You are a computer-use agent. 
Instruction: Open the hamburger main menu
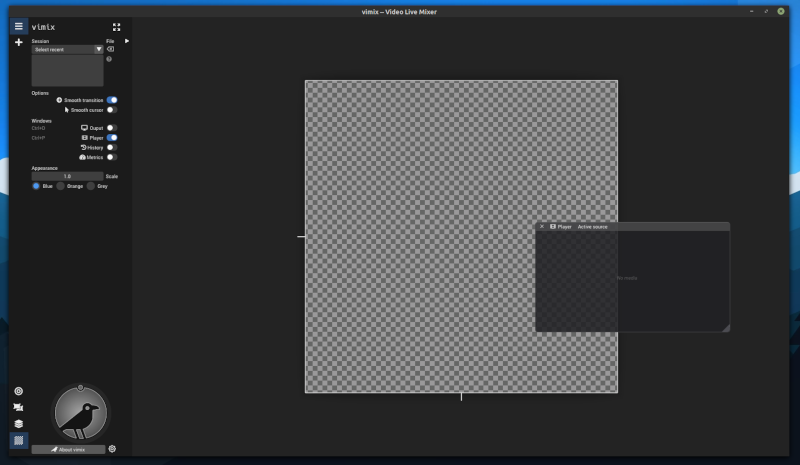(18, 27)
